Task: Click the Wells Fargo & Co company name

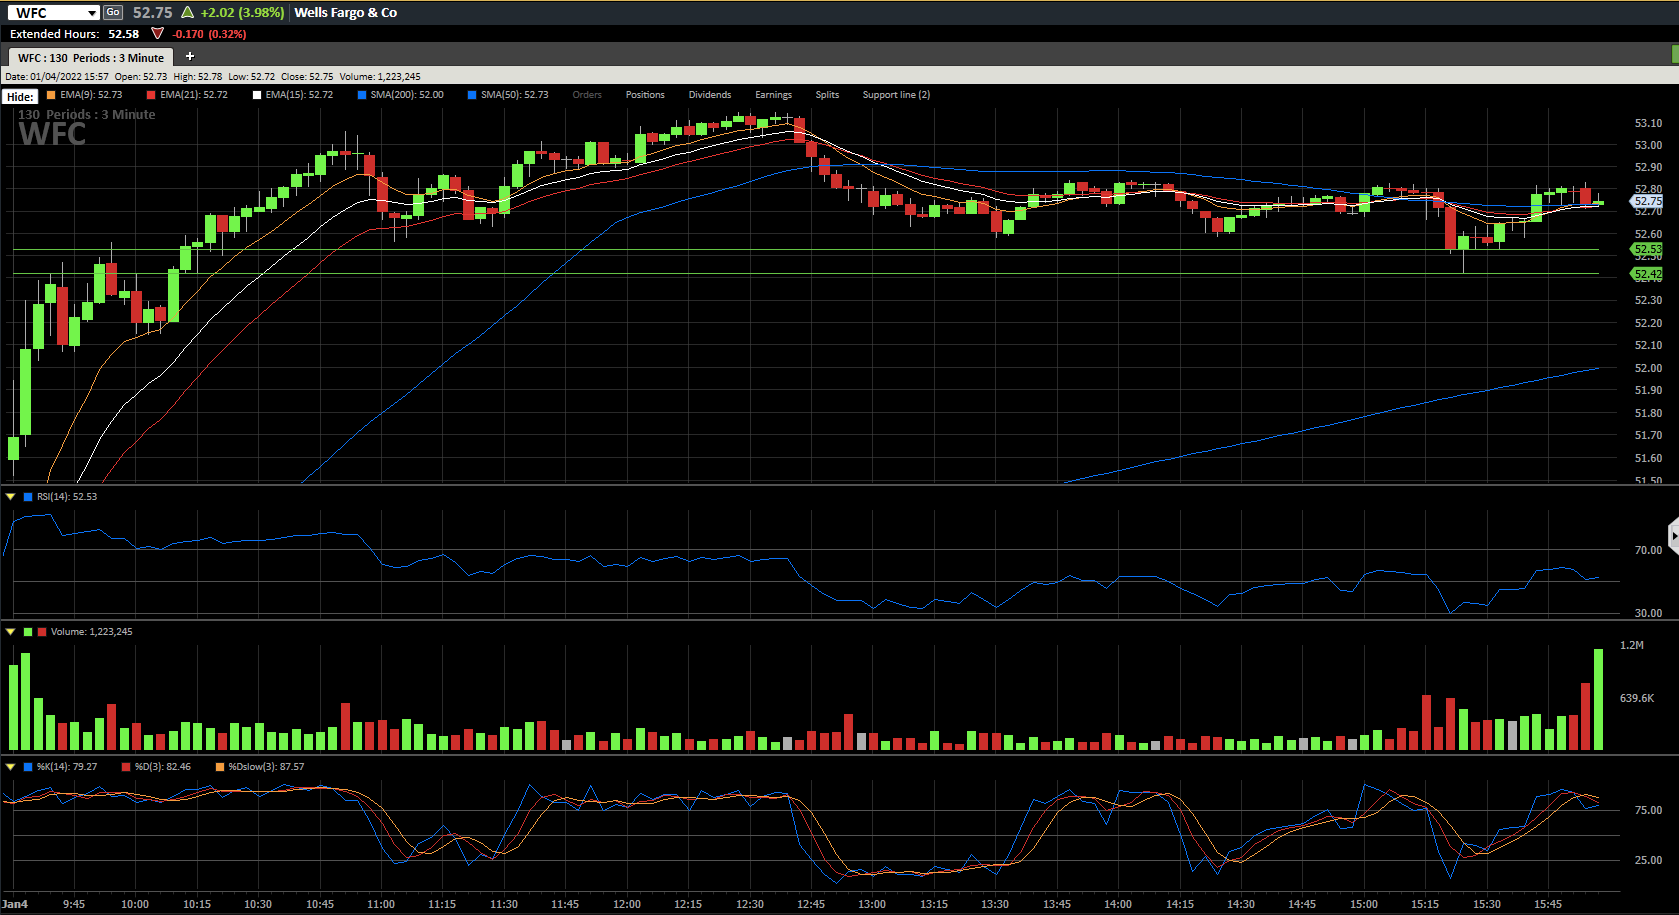Action: (x=346, y=13)
